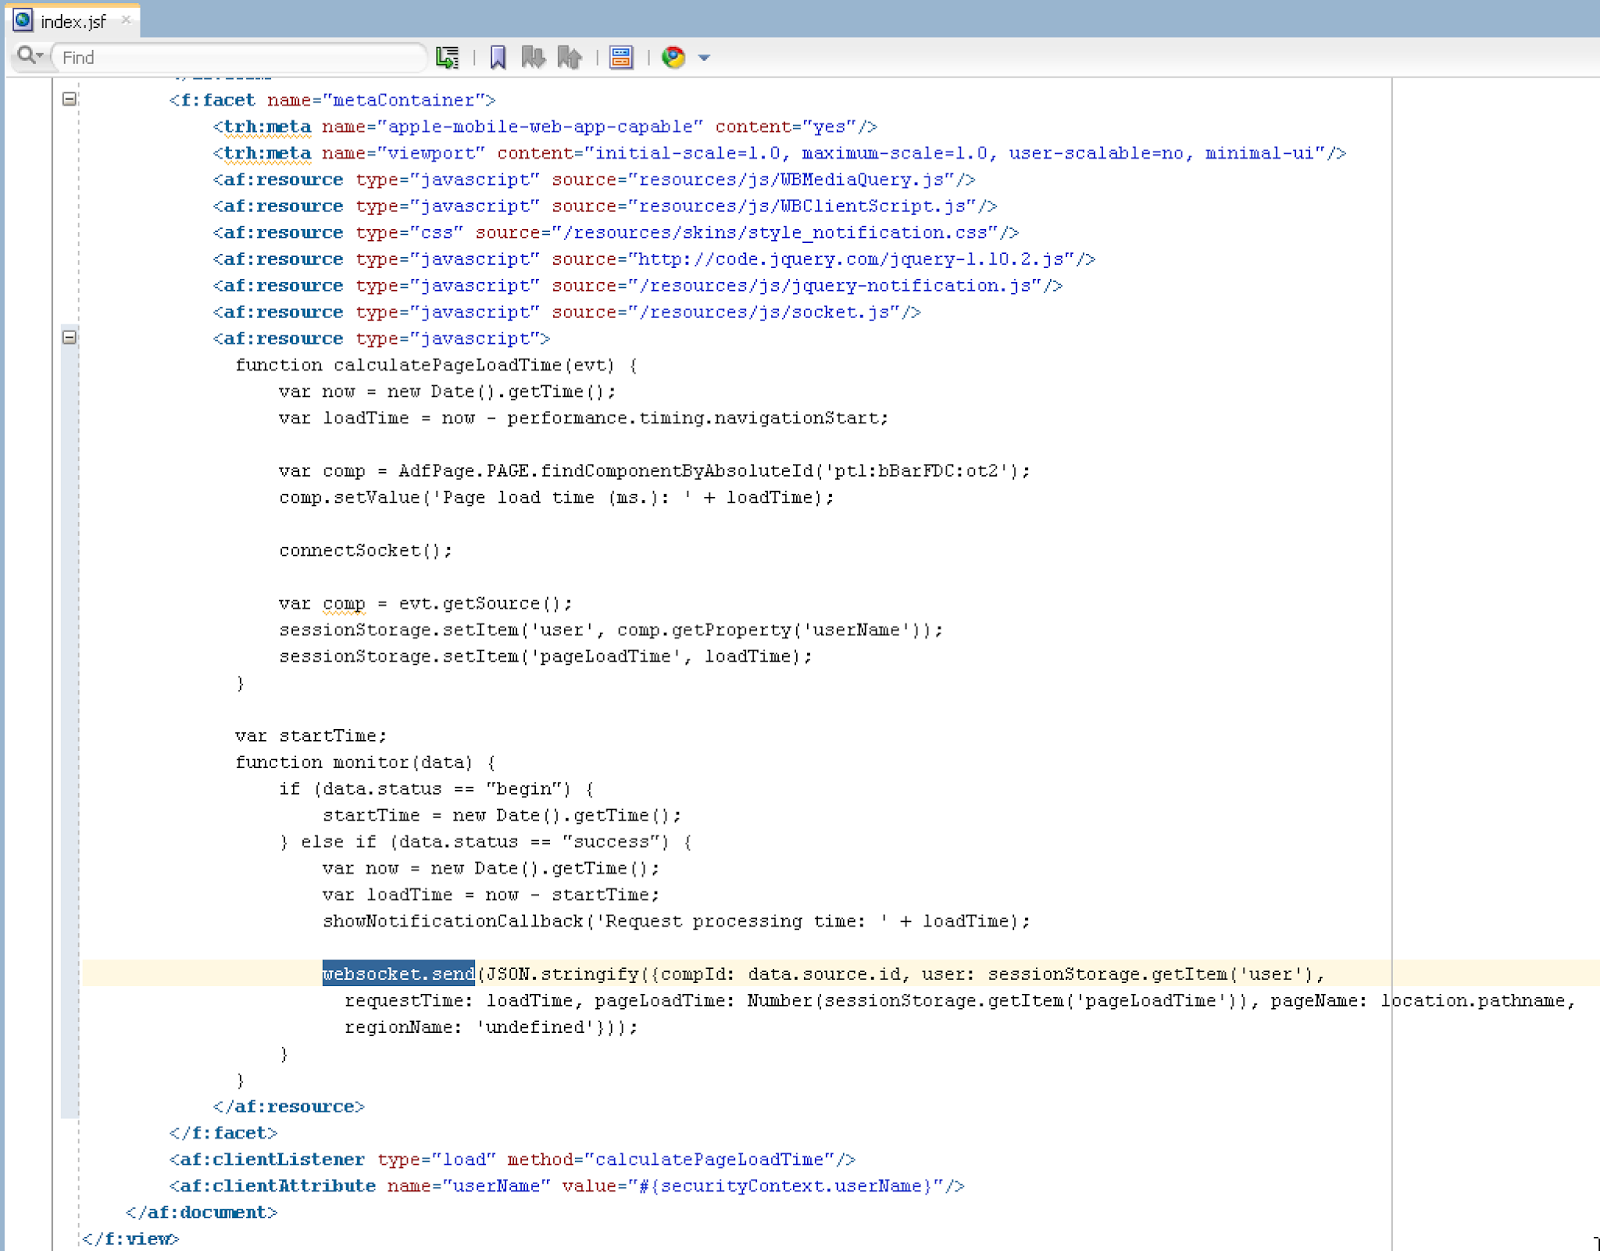Click the jquery-notification.js resource line
The image size is (1600, 1251).
point(637,286)
